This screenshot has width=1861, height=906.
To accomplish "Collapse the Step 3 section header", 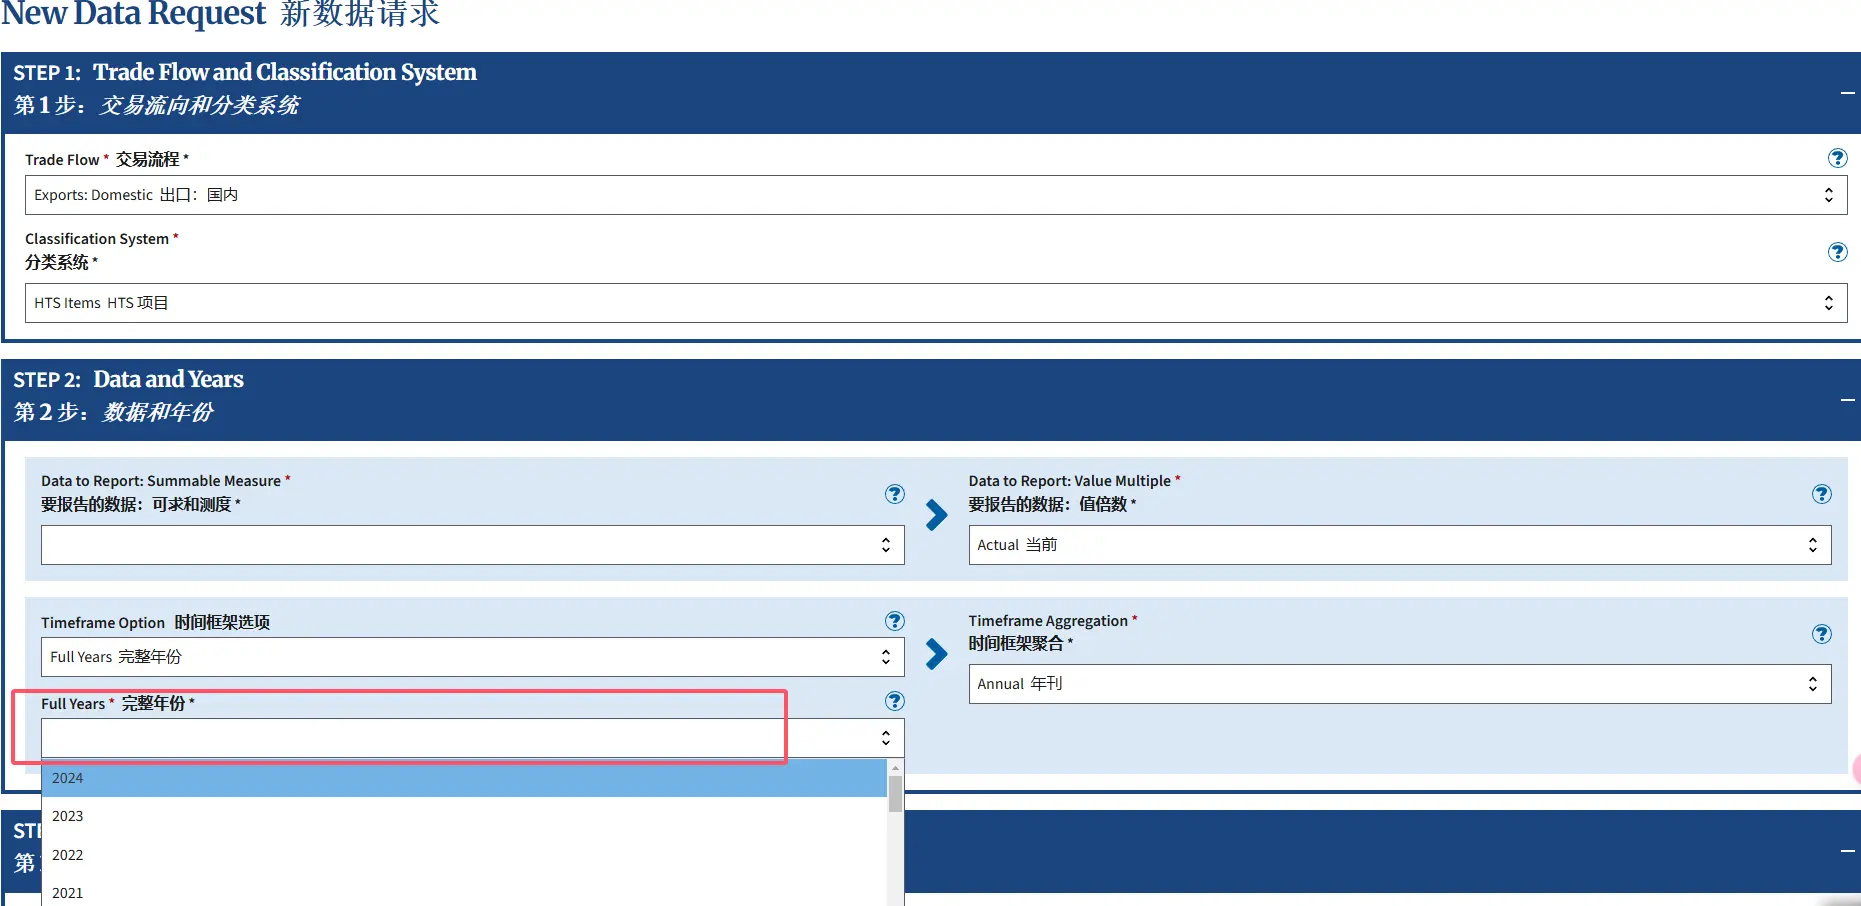I will [1847, 851].
